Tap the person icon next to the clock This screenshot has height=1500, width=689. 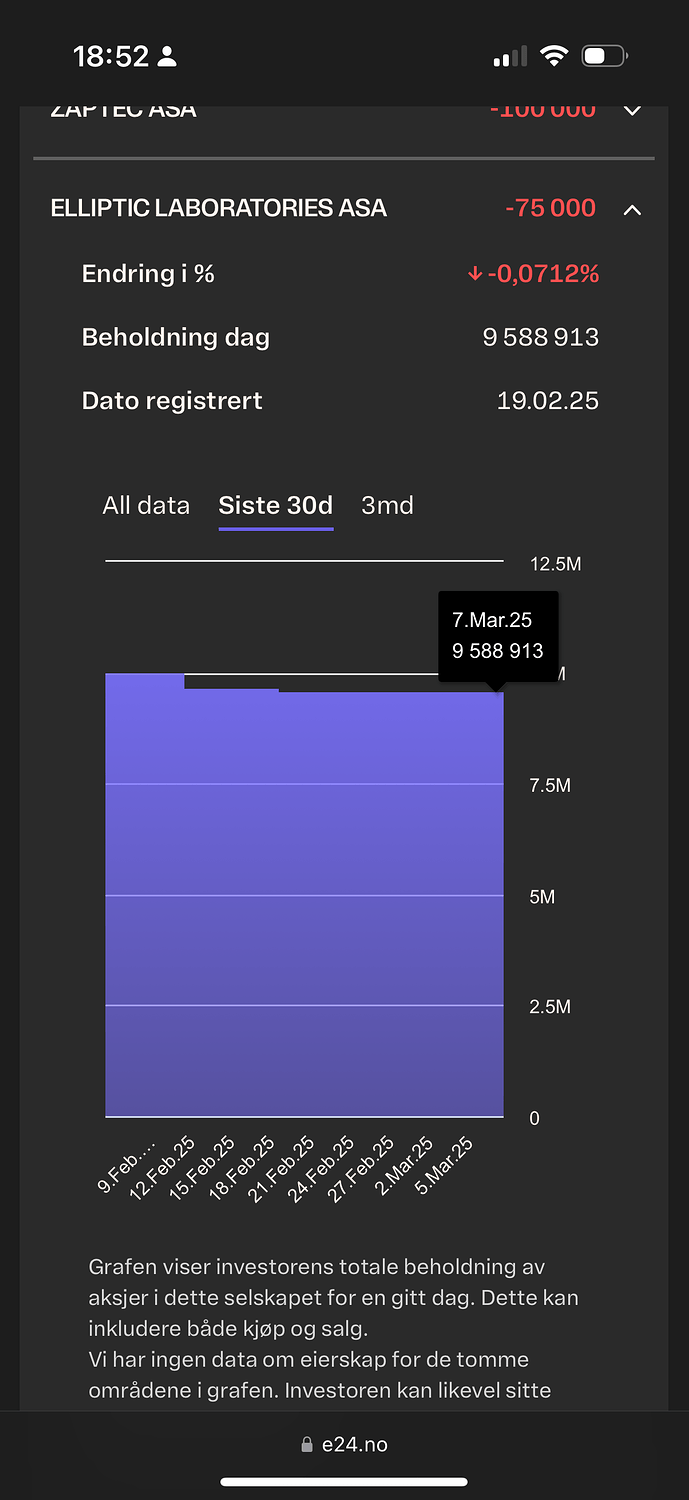167,57
